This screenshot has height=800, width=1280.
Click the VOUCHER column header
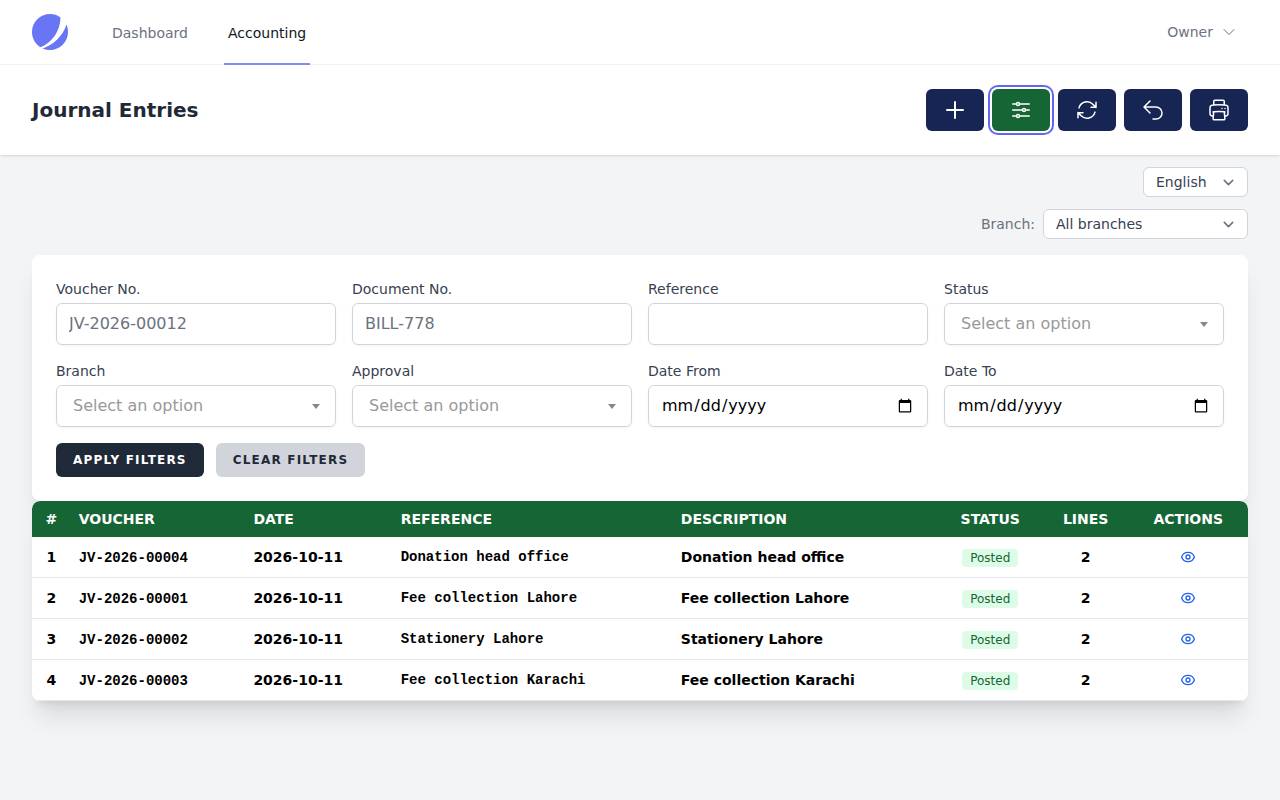click(117, 519)
